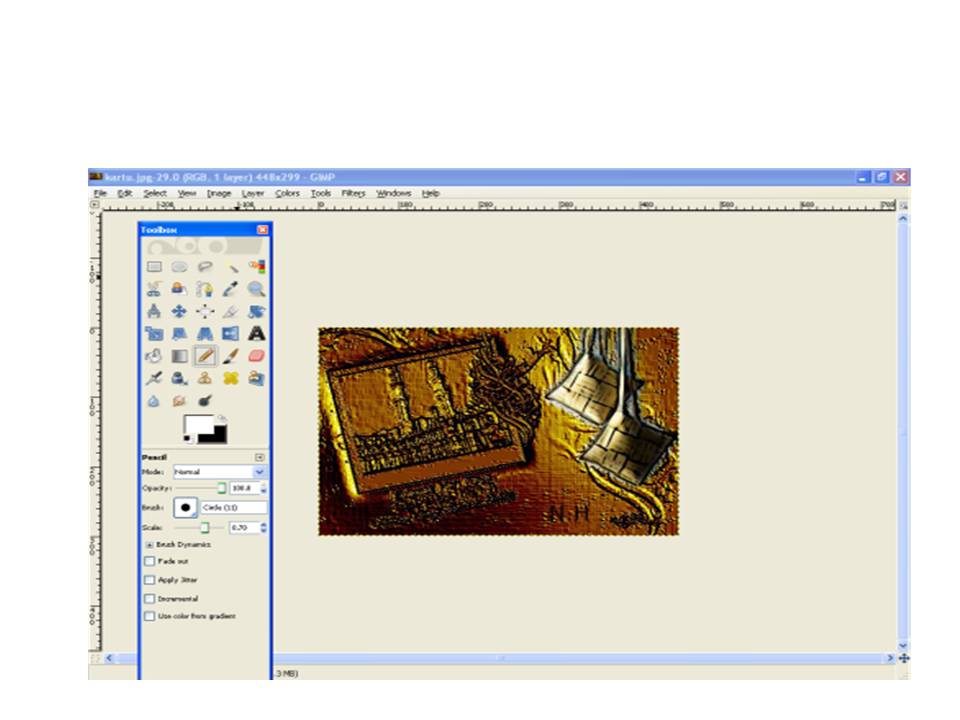This screenshot has width=960, height=720.
Task: Select the Text tool
Action: click(x=257, y=334)
